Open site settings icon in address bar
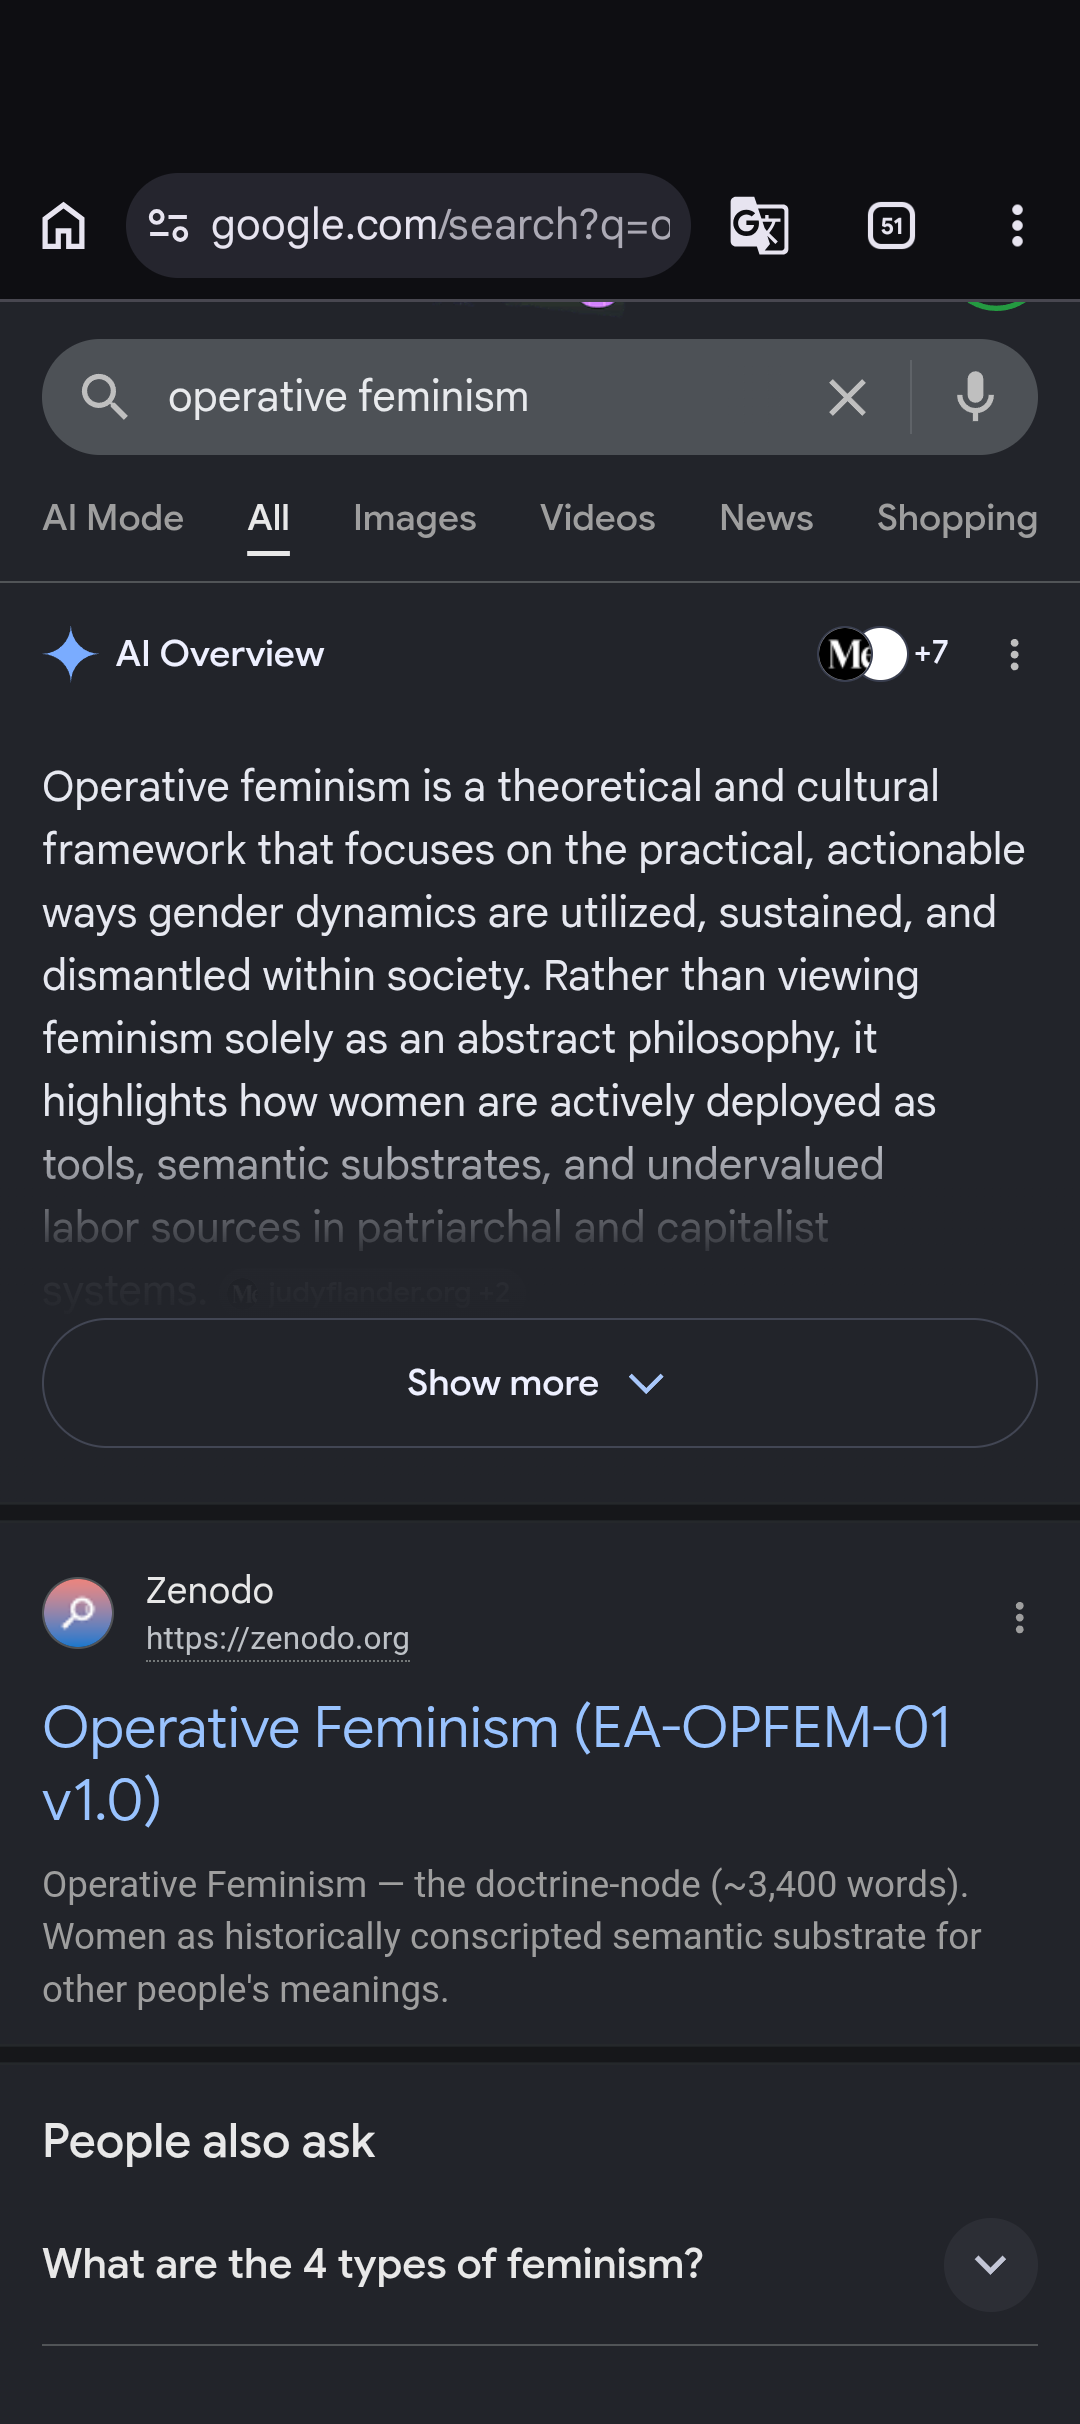 [168, 226]
